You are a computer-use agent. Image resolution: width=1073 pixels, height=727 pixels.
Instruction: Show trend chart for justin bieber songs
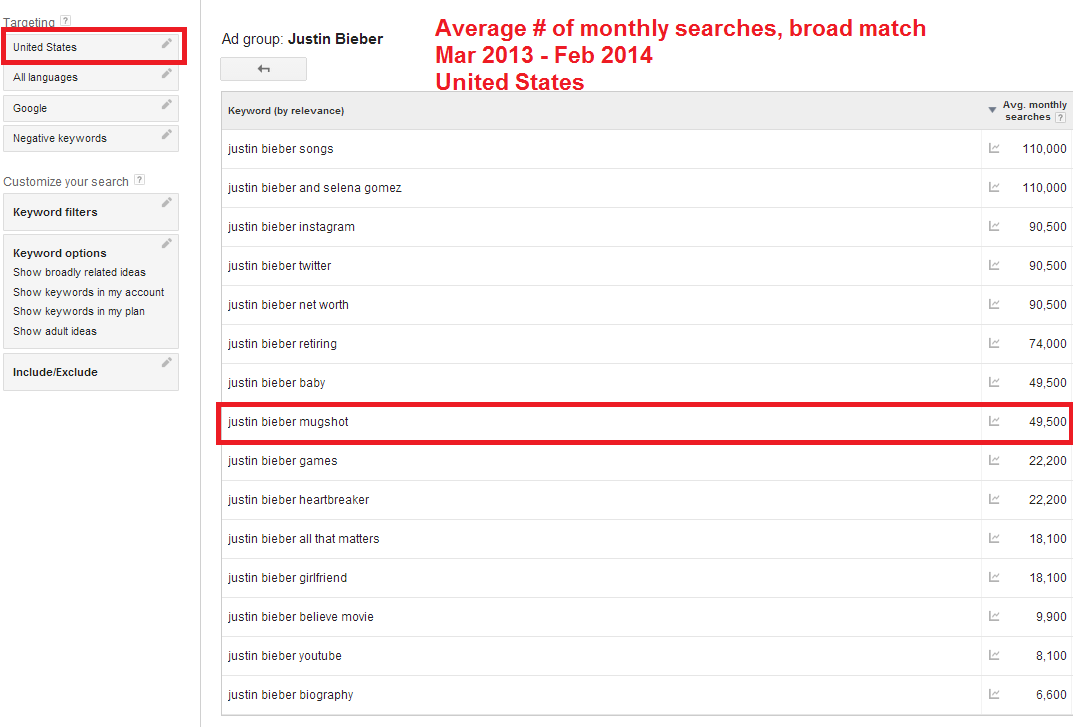pyautogui.click(x=994, y=148)
